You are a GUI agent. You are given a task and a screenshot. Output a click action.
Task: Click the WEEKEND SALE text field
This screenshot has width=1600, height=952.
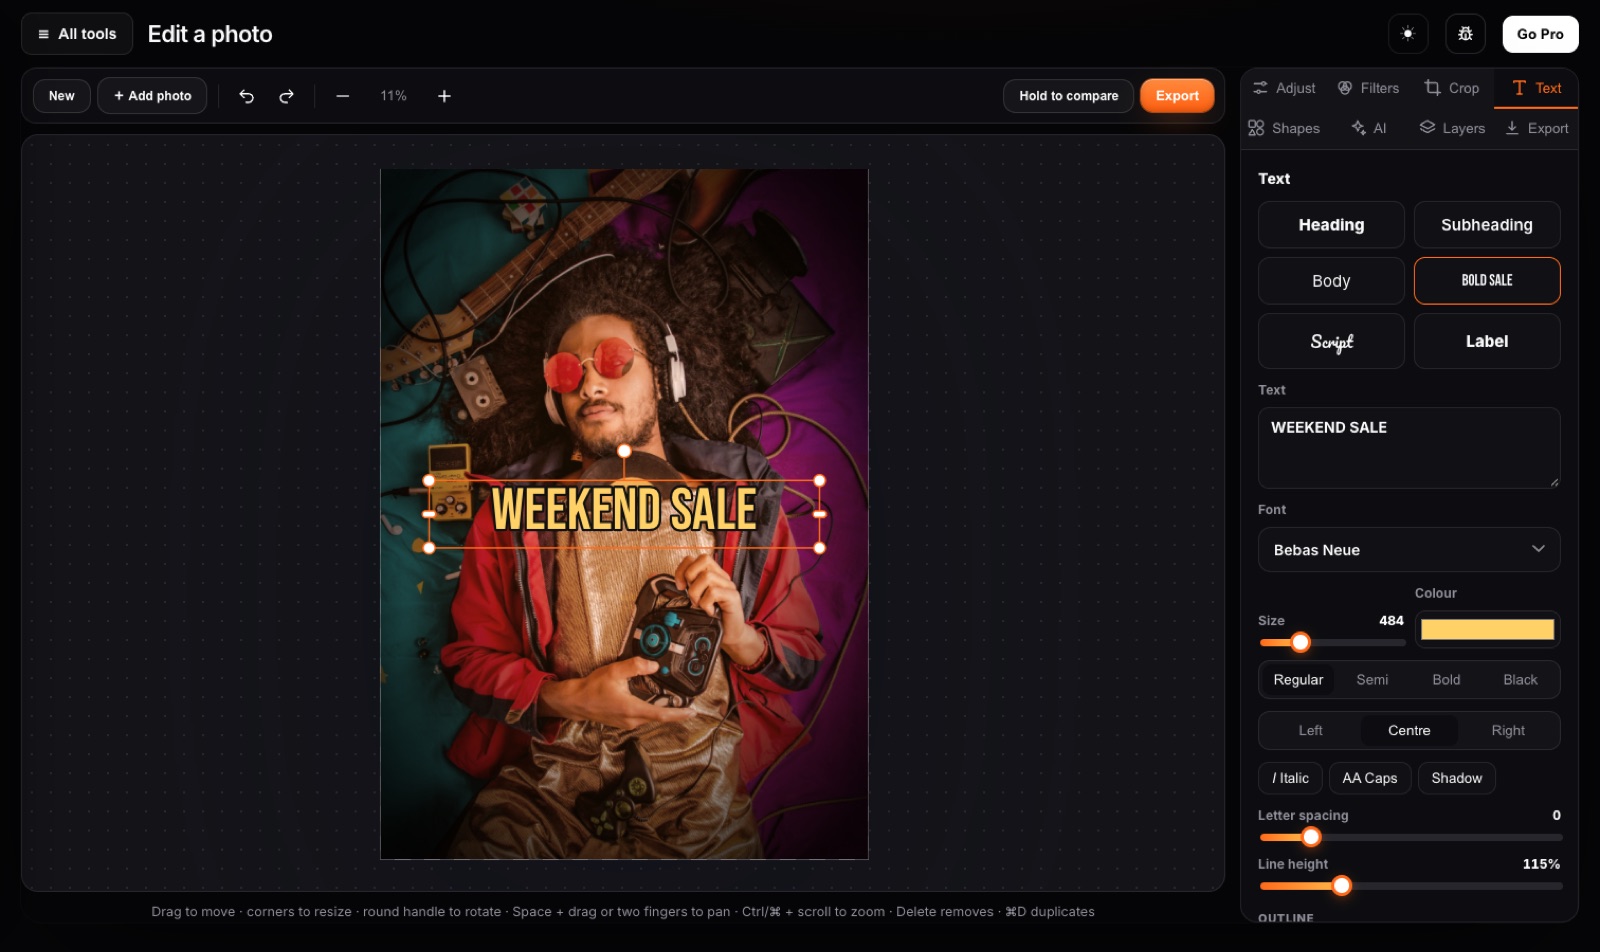[1409, 448]
